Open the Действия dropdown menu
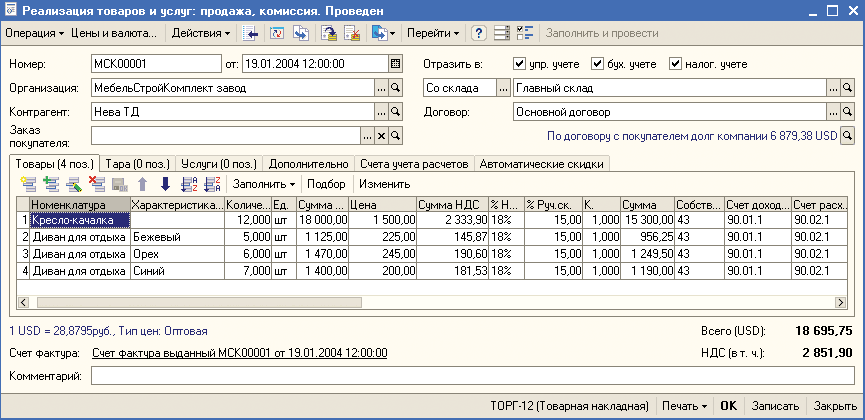Screen dimensions: 865x420 click(200, 33)
